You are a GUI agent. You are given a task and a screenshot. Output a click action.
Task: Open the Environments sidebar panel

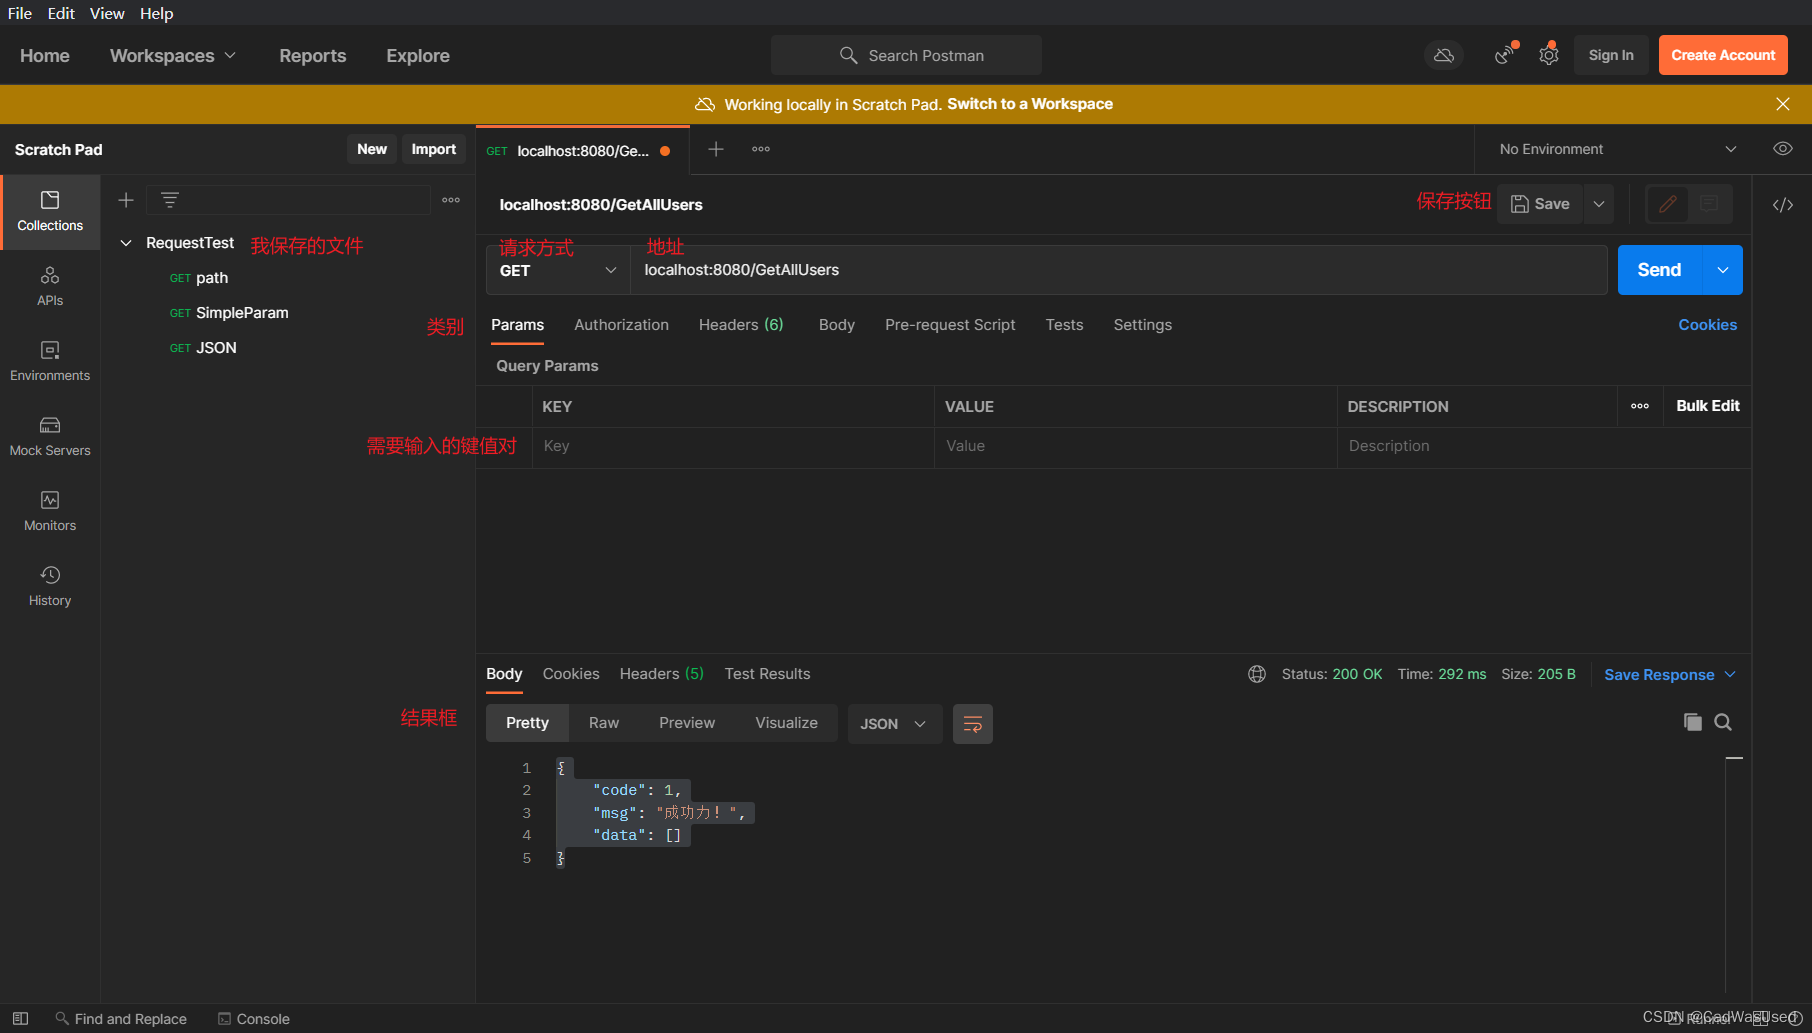(x=50, y=362)
